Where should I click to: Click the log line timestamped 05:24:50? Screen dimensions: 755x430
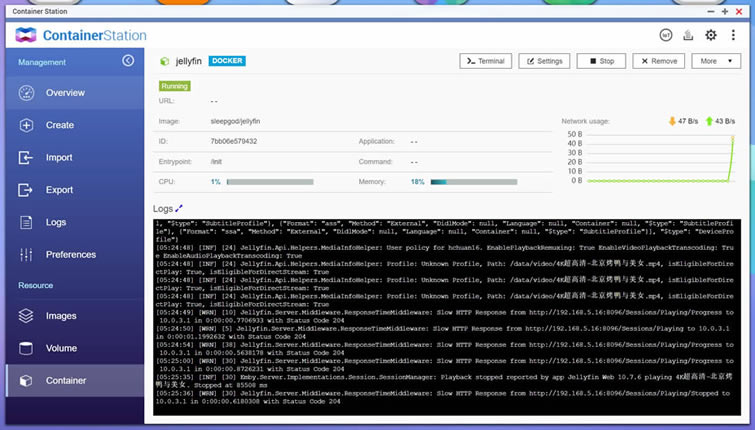(x=443, y=332)
